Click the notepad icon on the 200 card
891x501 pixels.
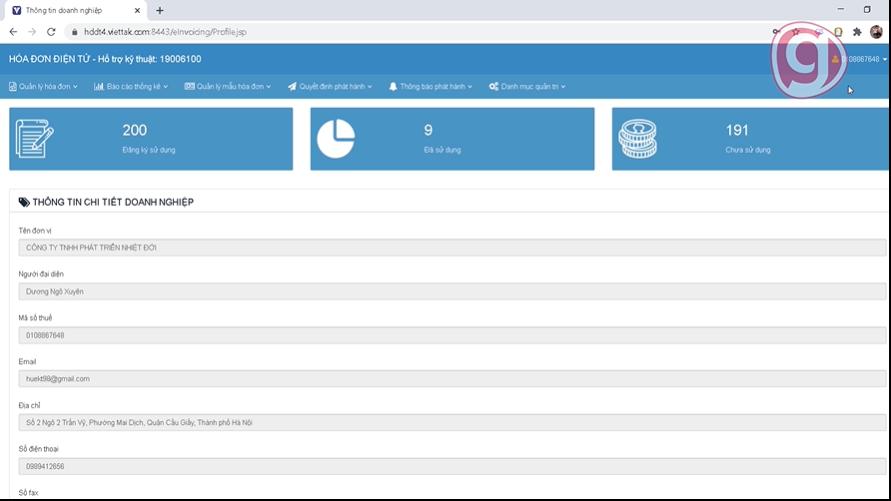(34, 139)
